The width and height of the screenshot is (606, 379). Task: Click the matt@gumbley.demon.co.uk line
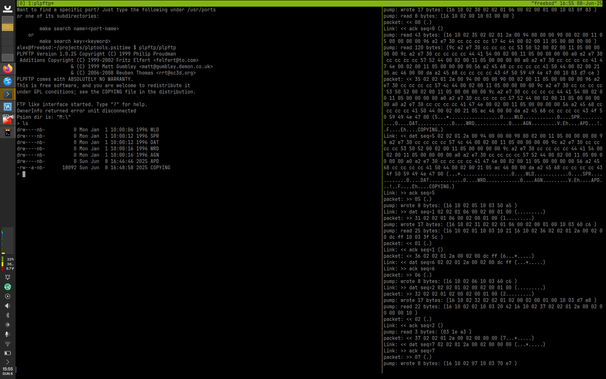coord(141,66)
